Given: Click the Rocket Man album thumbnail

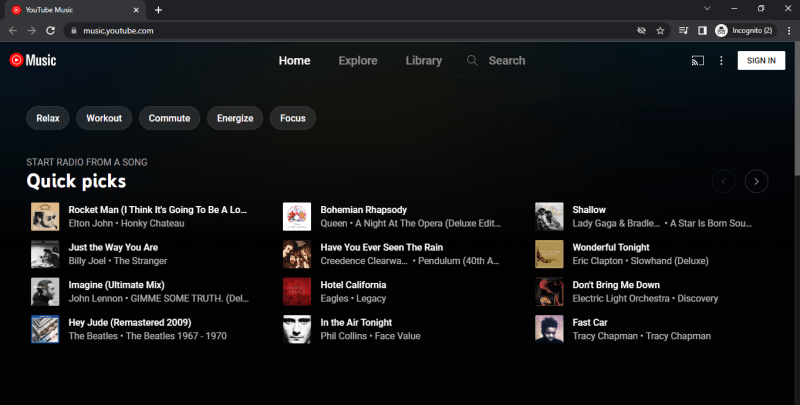Looking at the screenshot, I should click(x=45, y=216).
